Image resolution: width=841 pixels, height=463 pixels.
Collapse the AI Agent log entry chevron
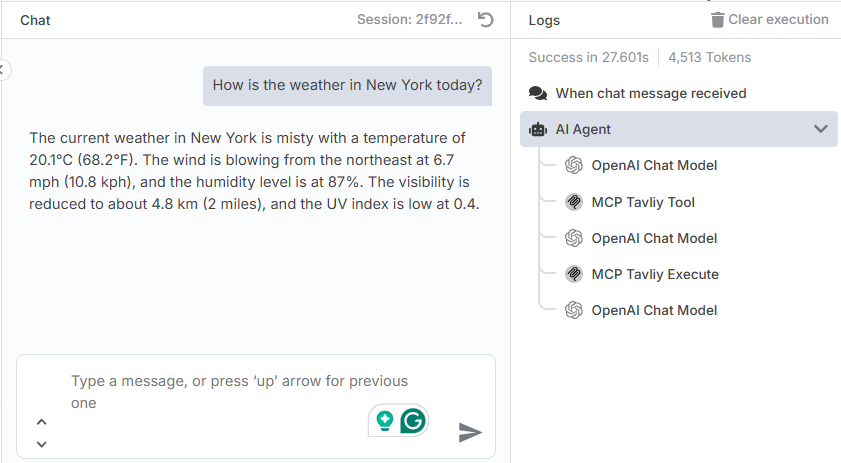[x=821, y=129]
